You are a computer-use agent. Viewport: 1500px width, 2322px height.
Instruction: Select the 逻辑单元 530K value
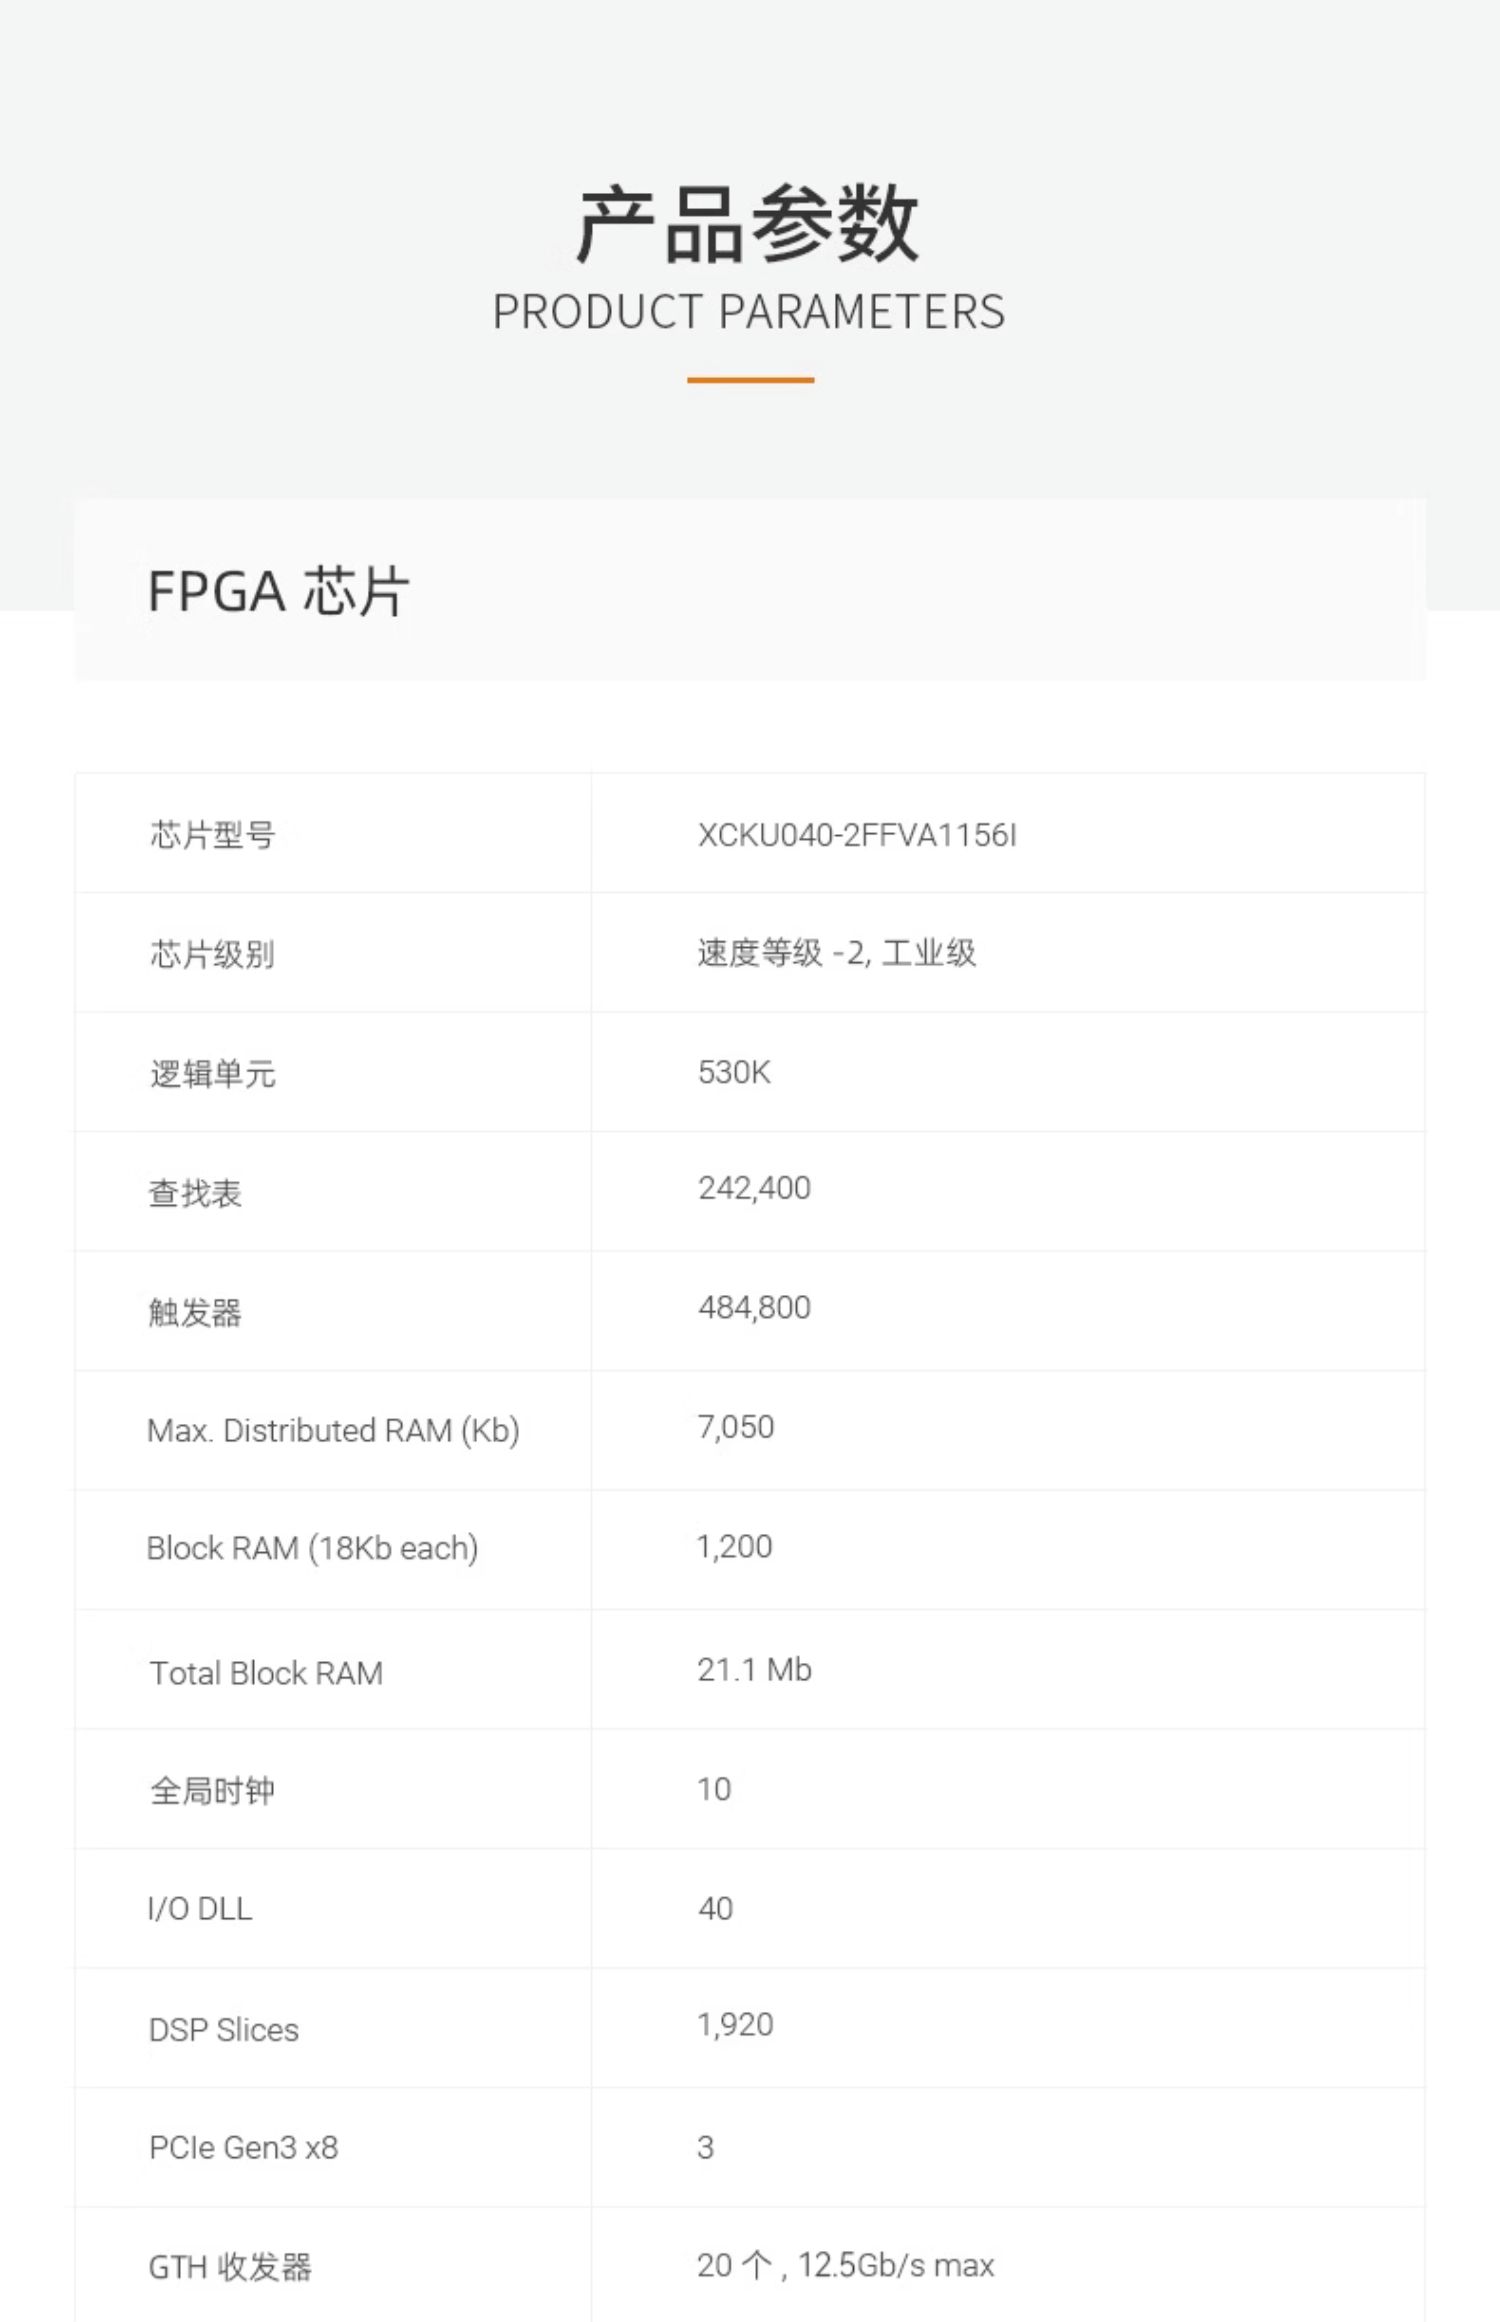734,1072
